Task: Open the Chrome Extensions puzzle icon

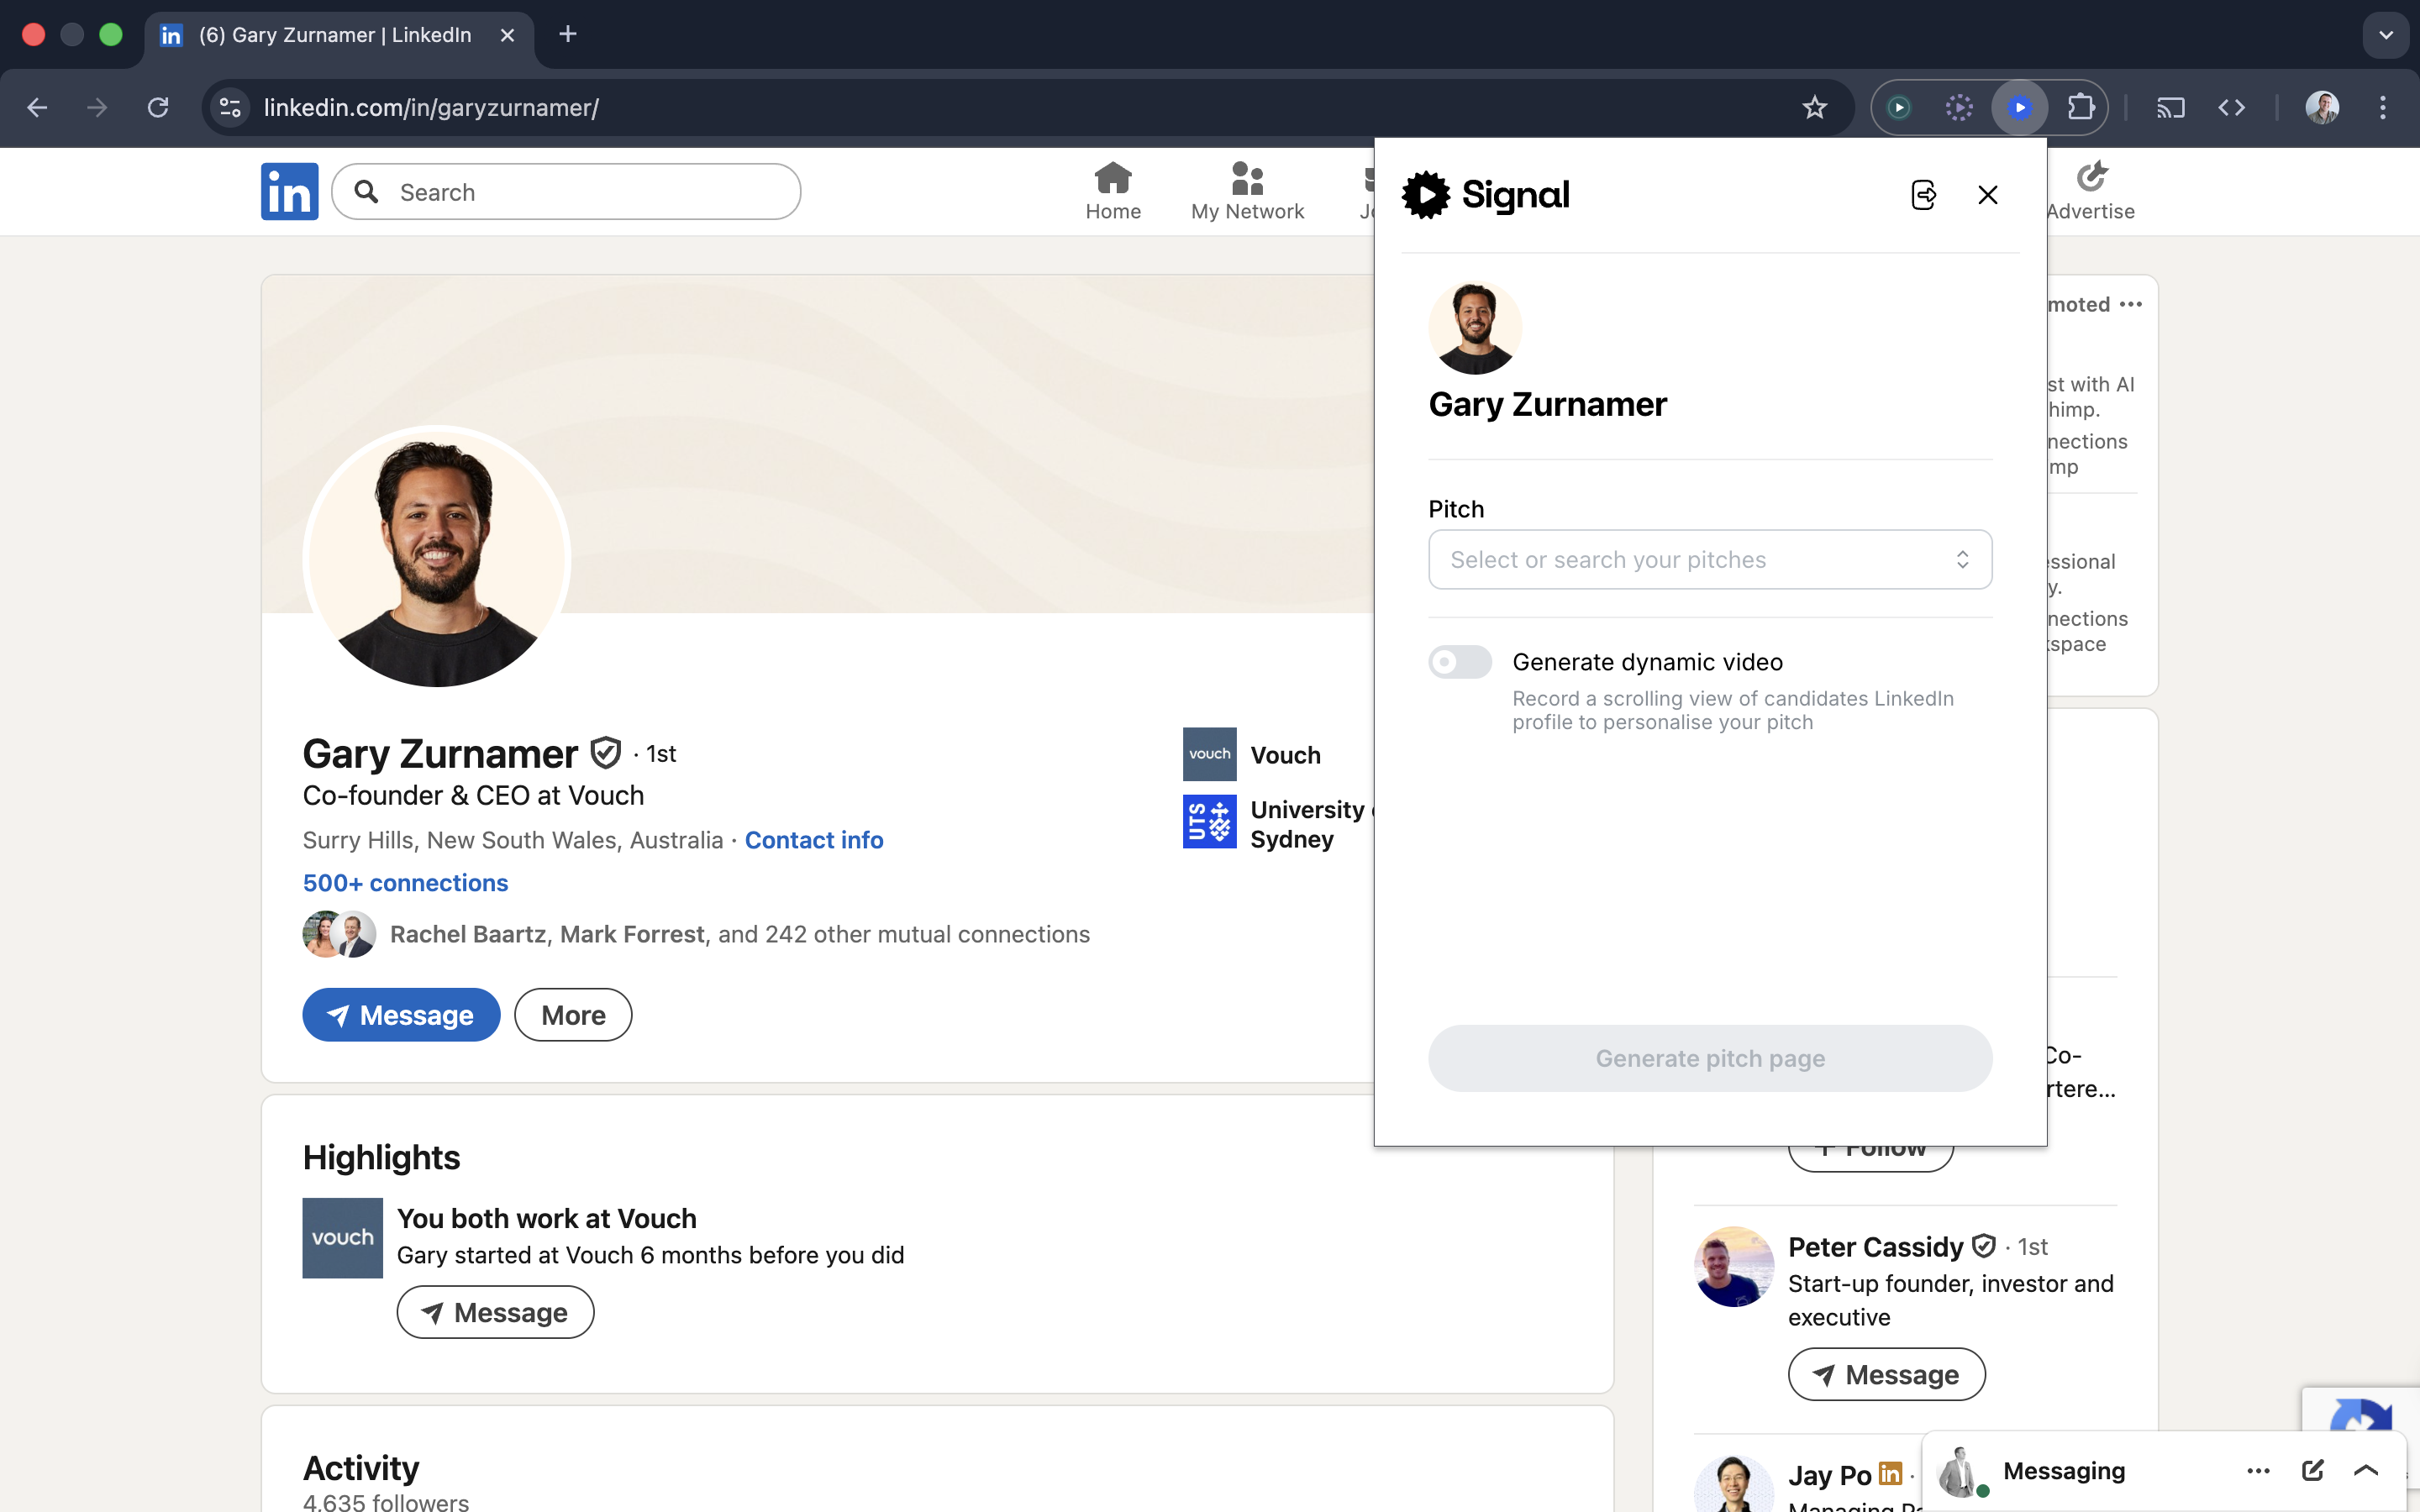Action: pyautogui.click(x=2080, y=107)
